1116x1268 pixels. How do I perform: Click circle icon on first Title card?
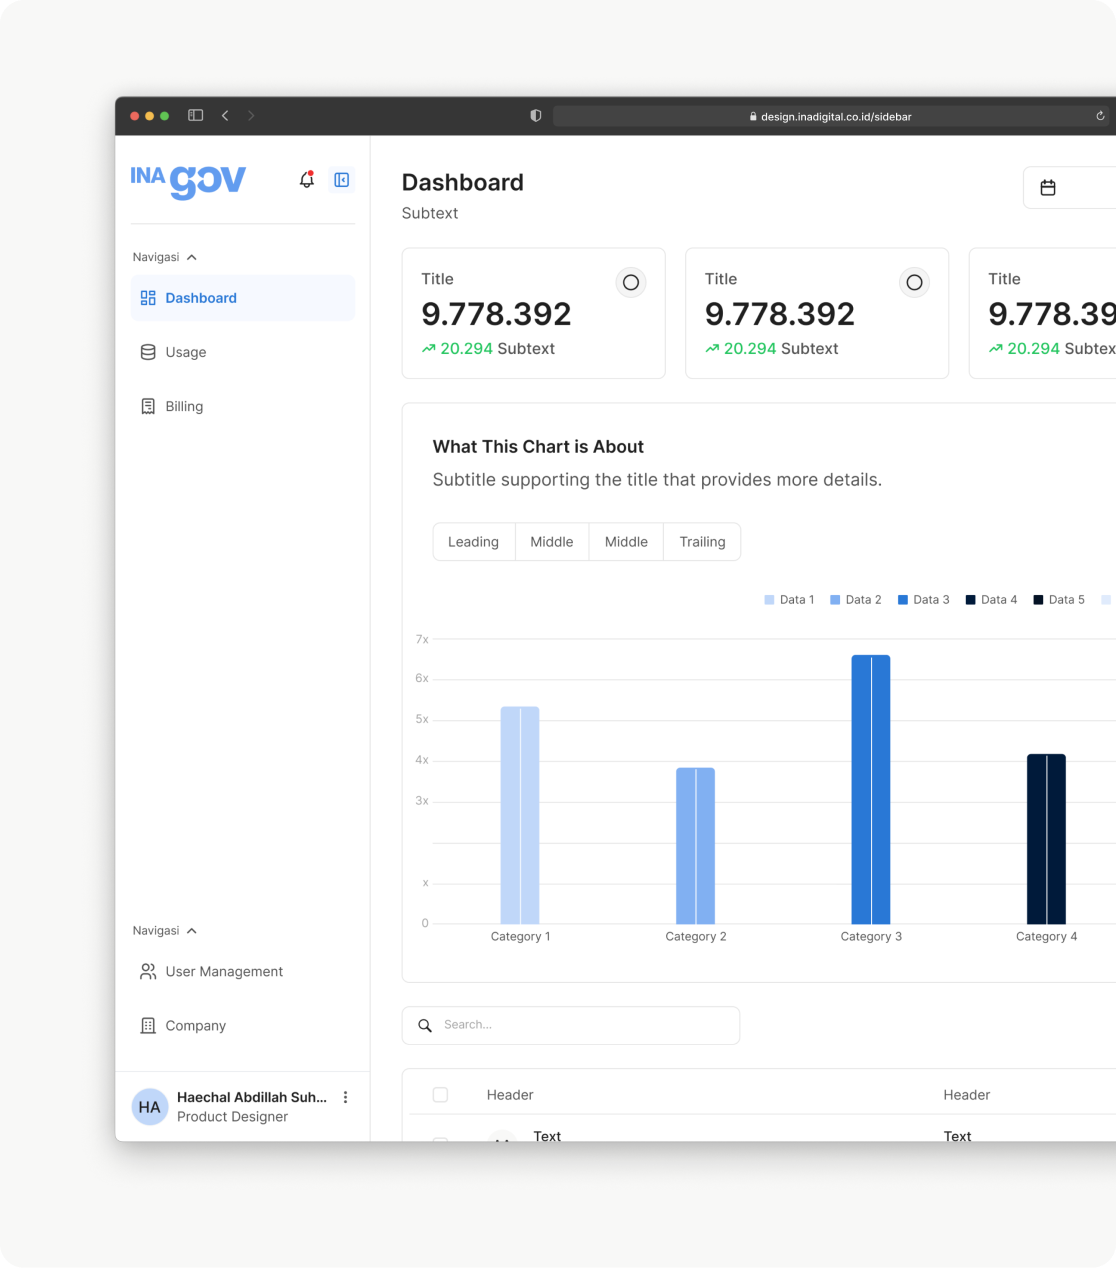click(631, 283)
